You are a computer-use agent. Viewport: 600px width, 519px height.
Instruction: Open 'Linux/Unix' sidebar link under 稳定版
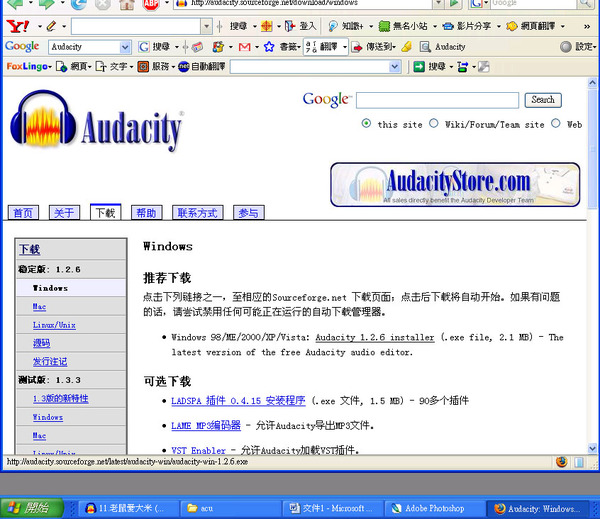click(x=54, y=325)
